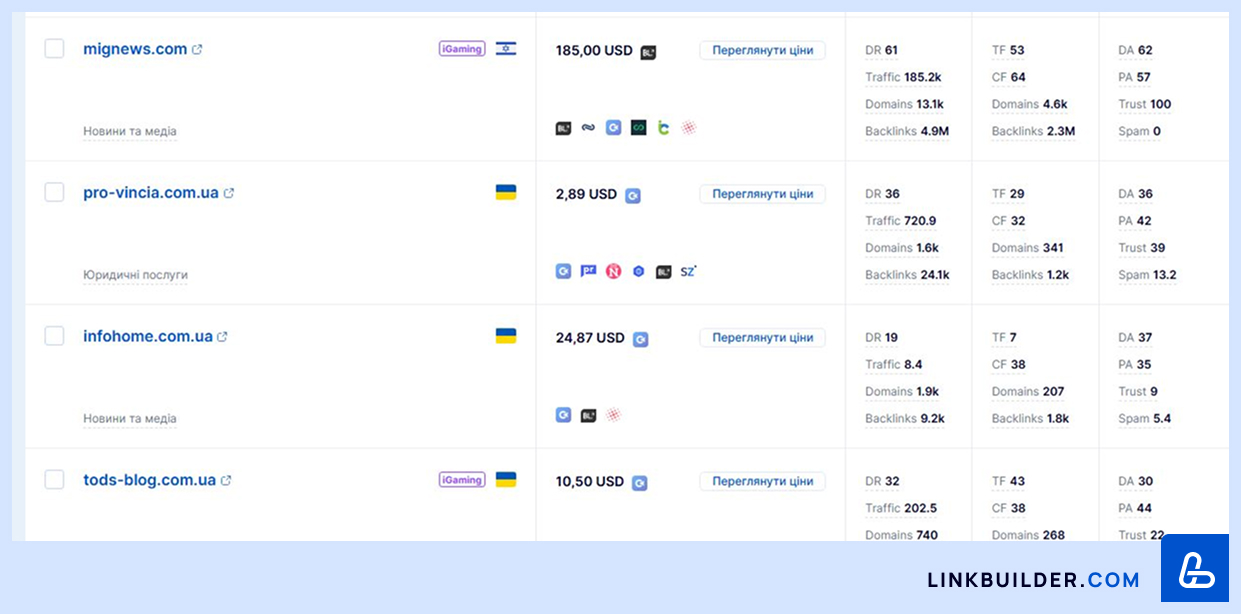Click 'Переглянути ціни' for pro-vincia.com.ua

click(762, 194)
